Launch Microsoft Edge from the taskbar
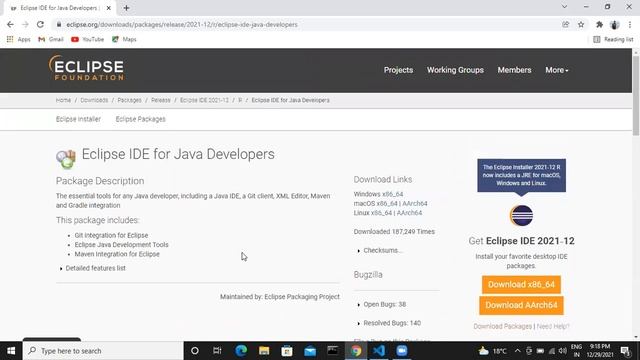The height and width of the screenshot is (360, 640). [241, 351]
